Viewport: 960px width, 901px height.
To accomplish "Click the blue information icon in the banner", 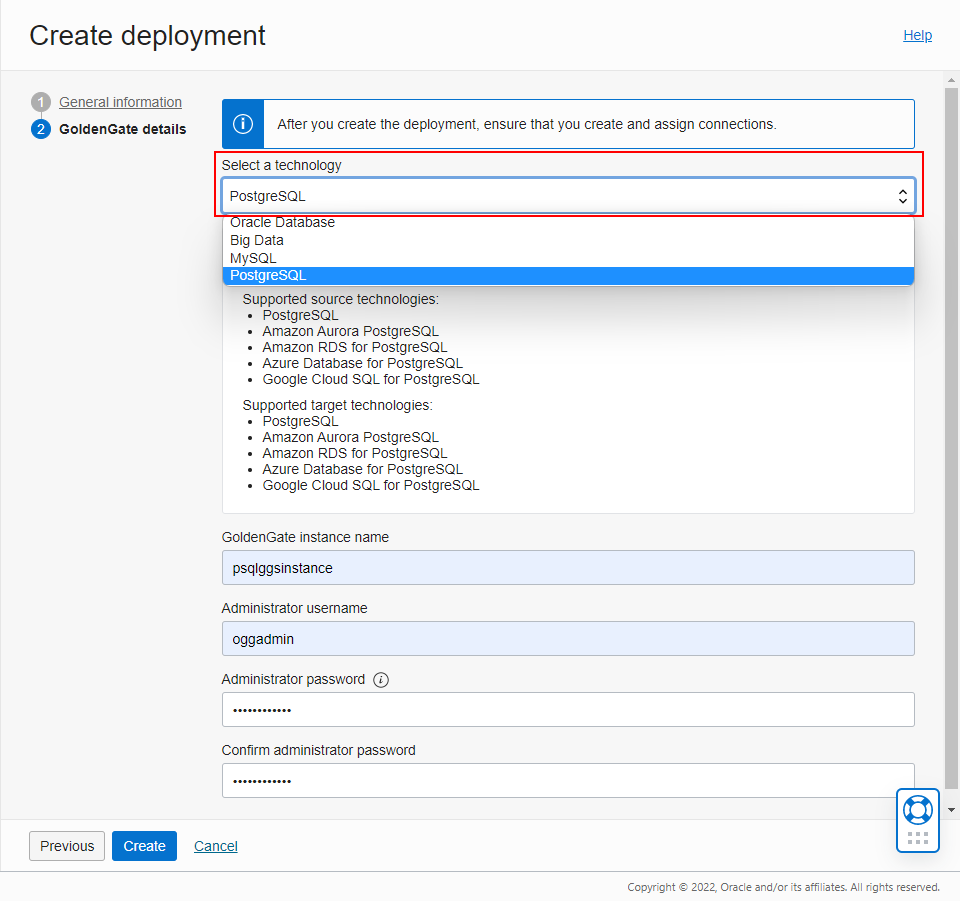I will click(241, 123).
